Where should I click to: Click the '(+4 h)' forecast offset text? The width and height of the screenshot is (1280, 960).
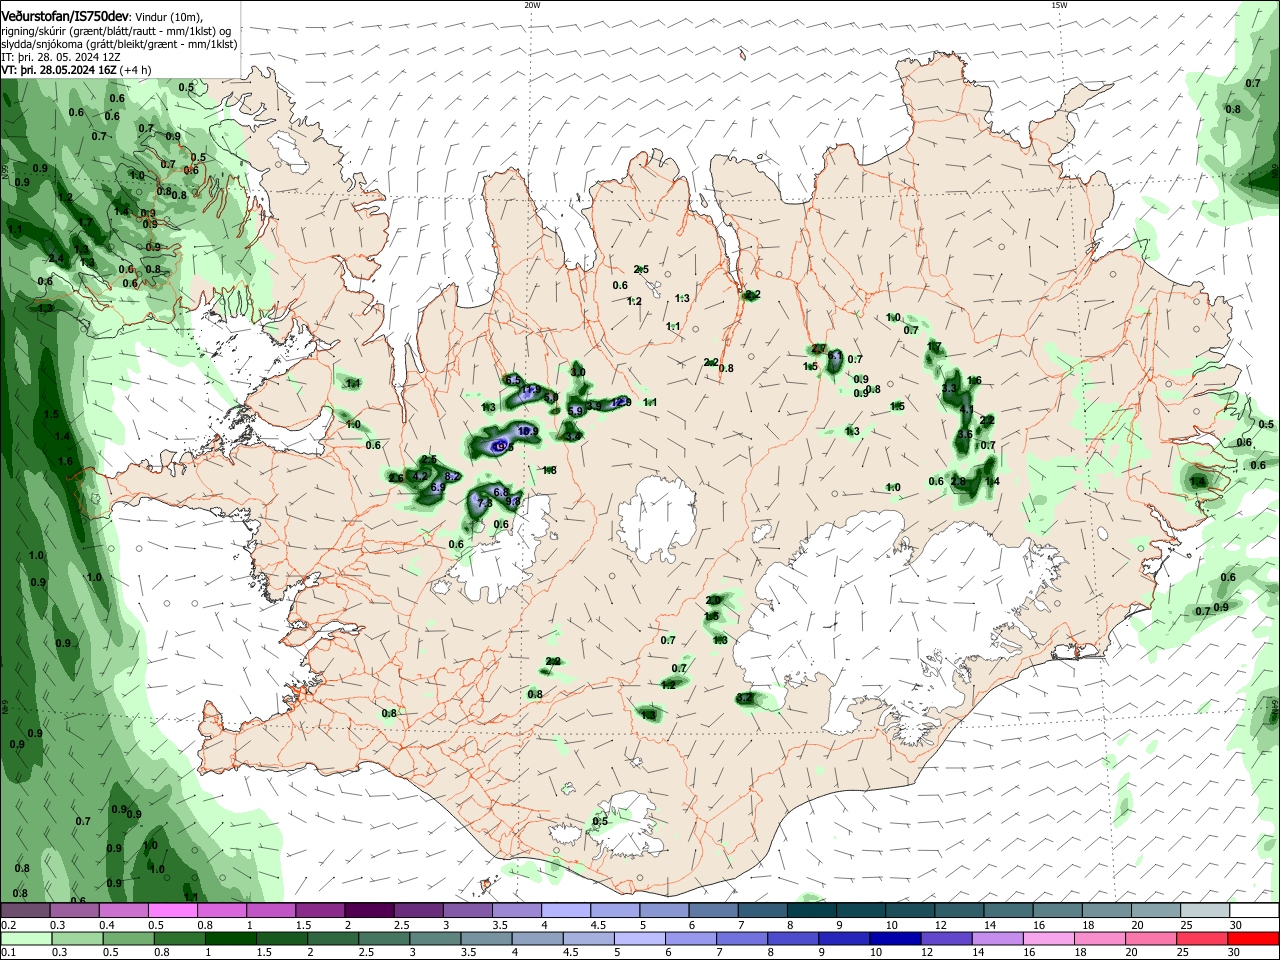click(136, 70)
